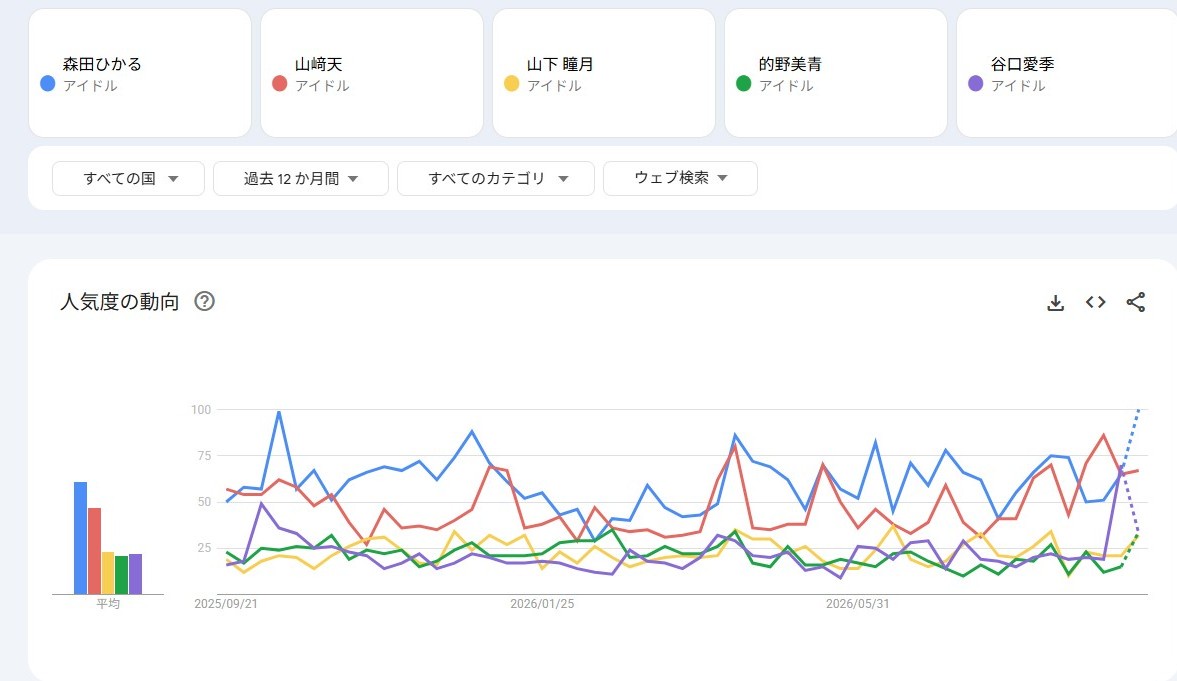1177x681 pixels.
Task: Open the 過去 12 か月間 time range dropdown
Action: (x=301, y=179)
